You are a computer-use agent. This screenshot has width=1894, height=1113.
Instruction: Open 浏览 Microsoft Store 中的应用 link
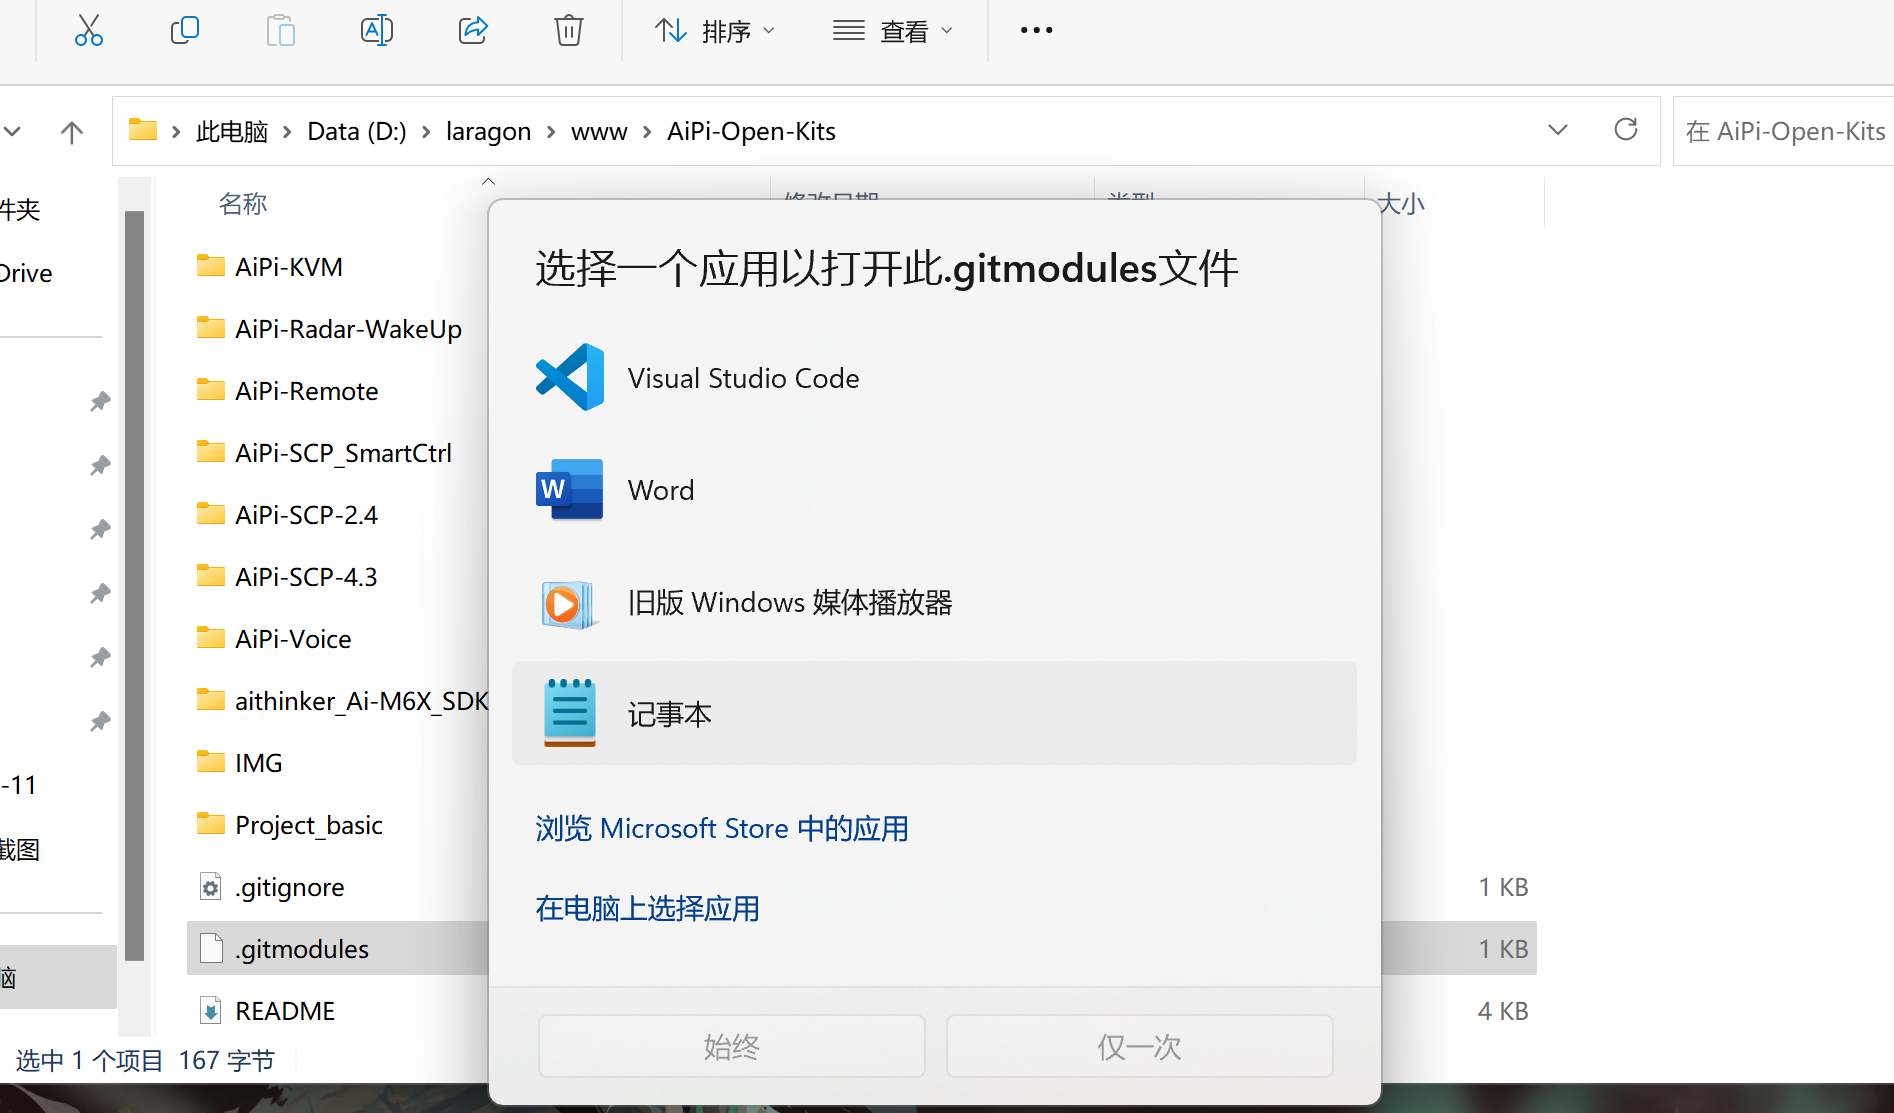pyautogui.click(x=722, y=828)
